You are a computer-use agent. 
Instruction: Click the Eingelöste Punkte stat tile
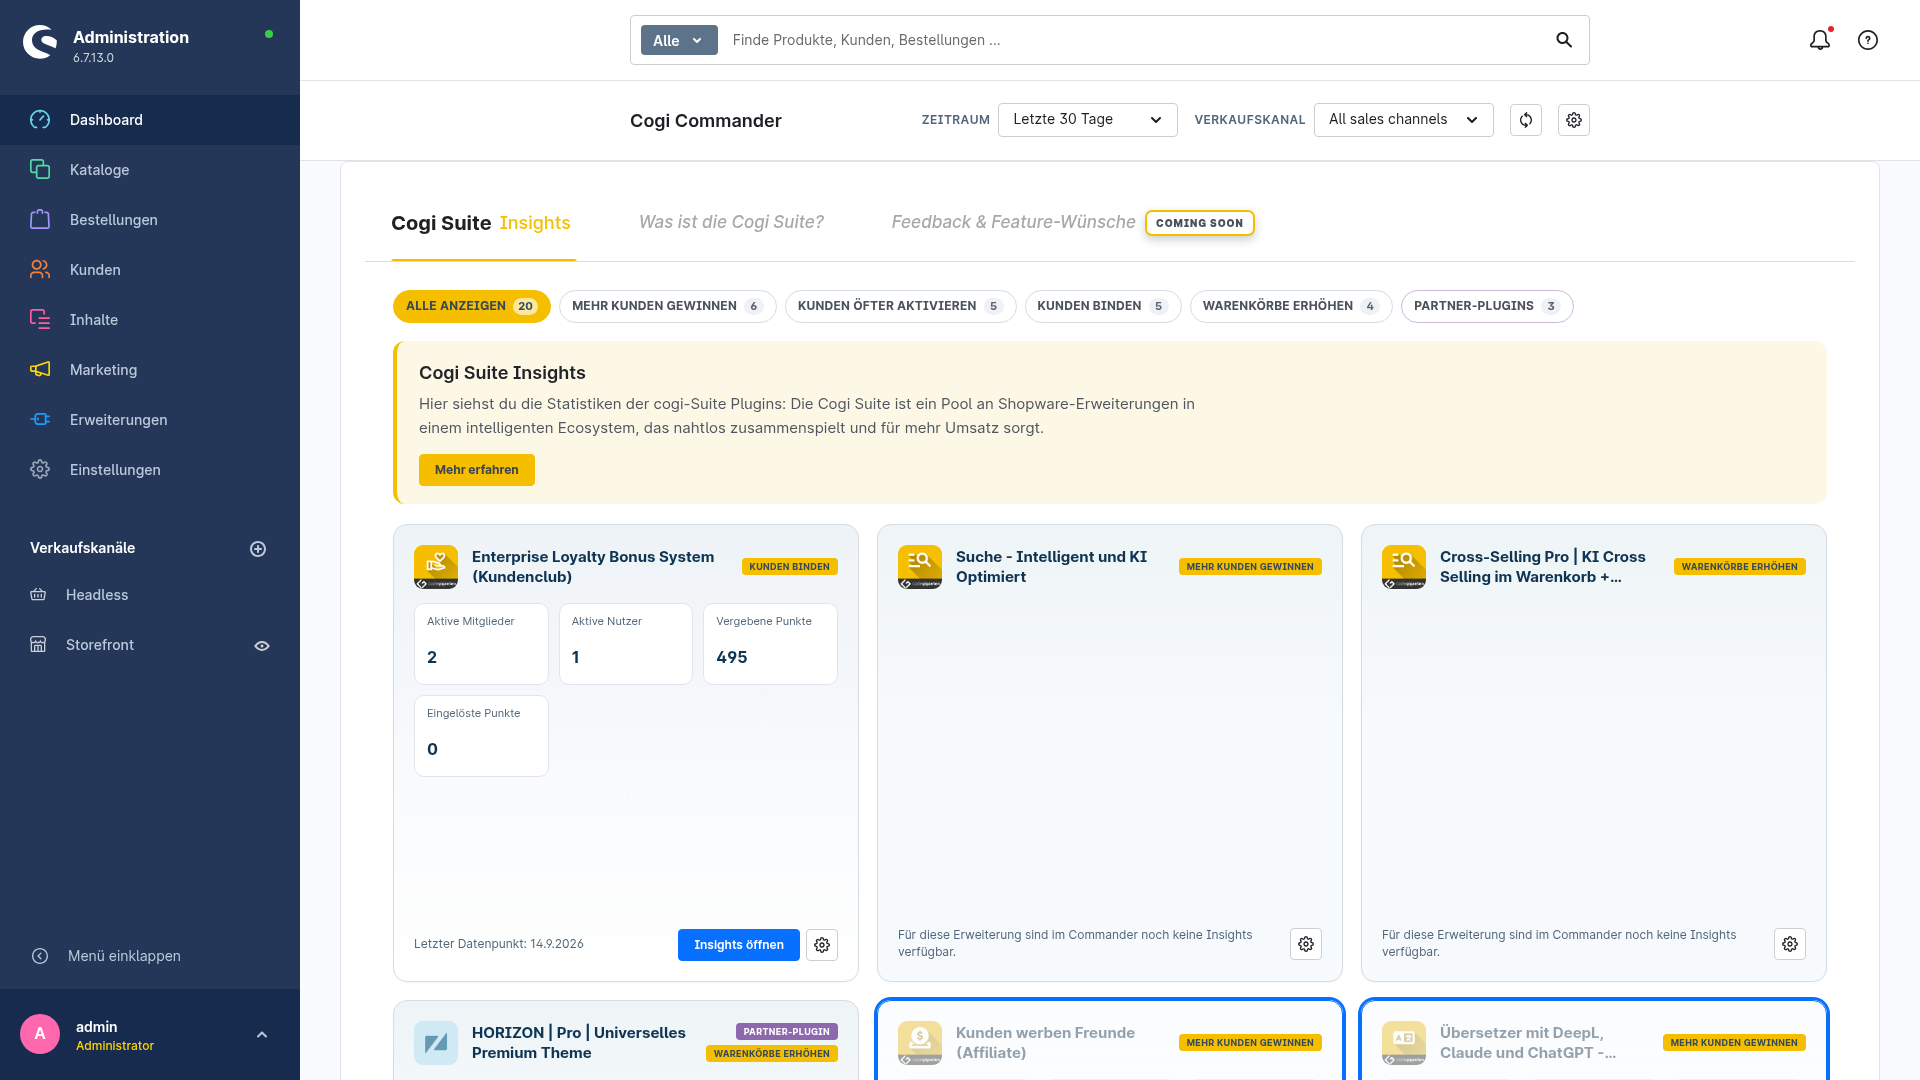click(x=481, y=736)
